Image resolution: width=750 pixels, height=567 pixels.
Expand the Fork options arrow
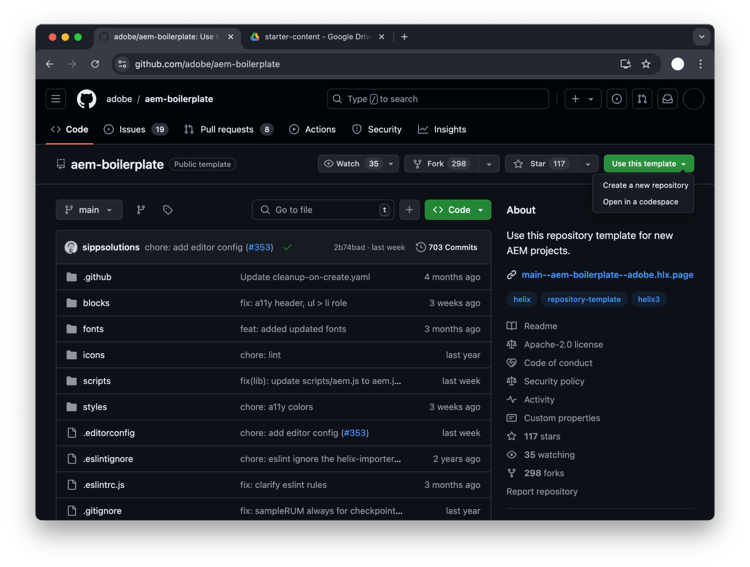(x=489, y=164)
